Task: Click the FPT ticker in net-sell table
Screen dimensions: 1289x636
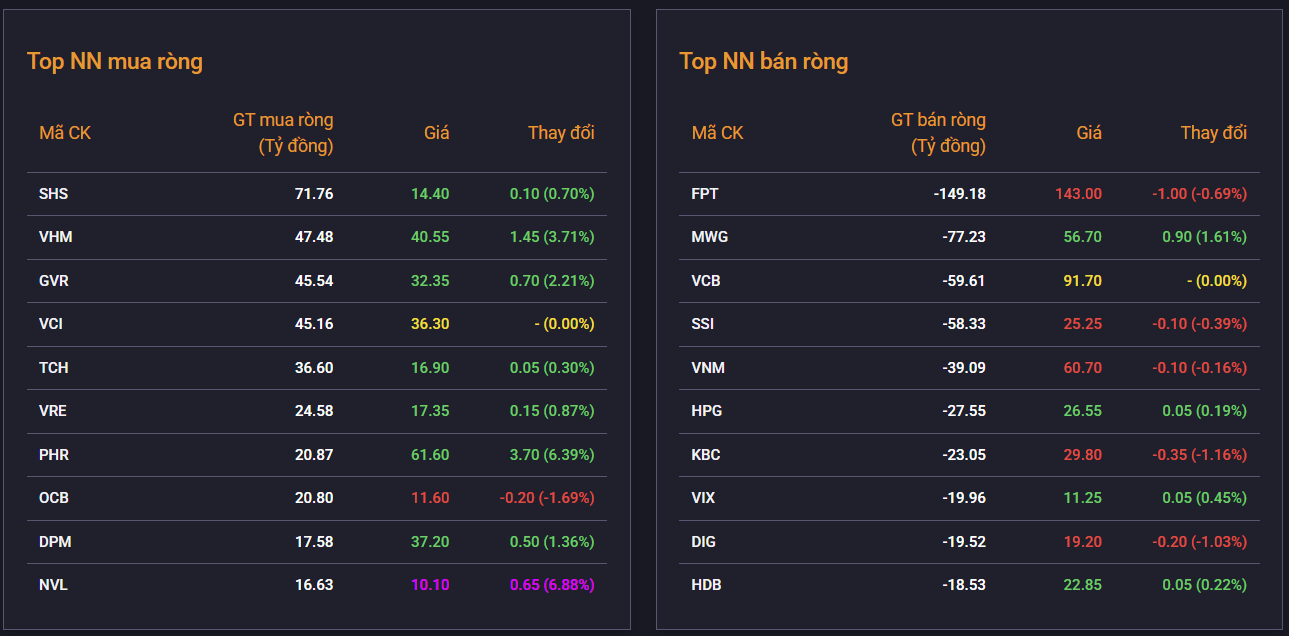Action: tap(705, 194)
